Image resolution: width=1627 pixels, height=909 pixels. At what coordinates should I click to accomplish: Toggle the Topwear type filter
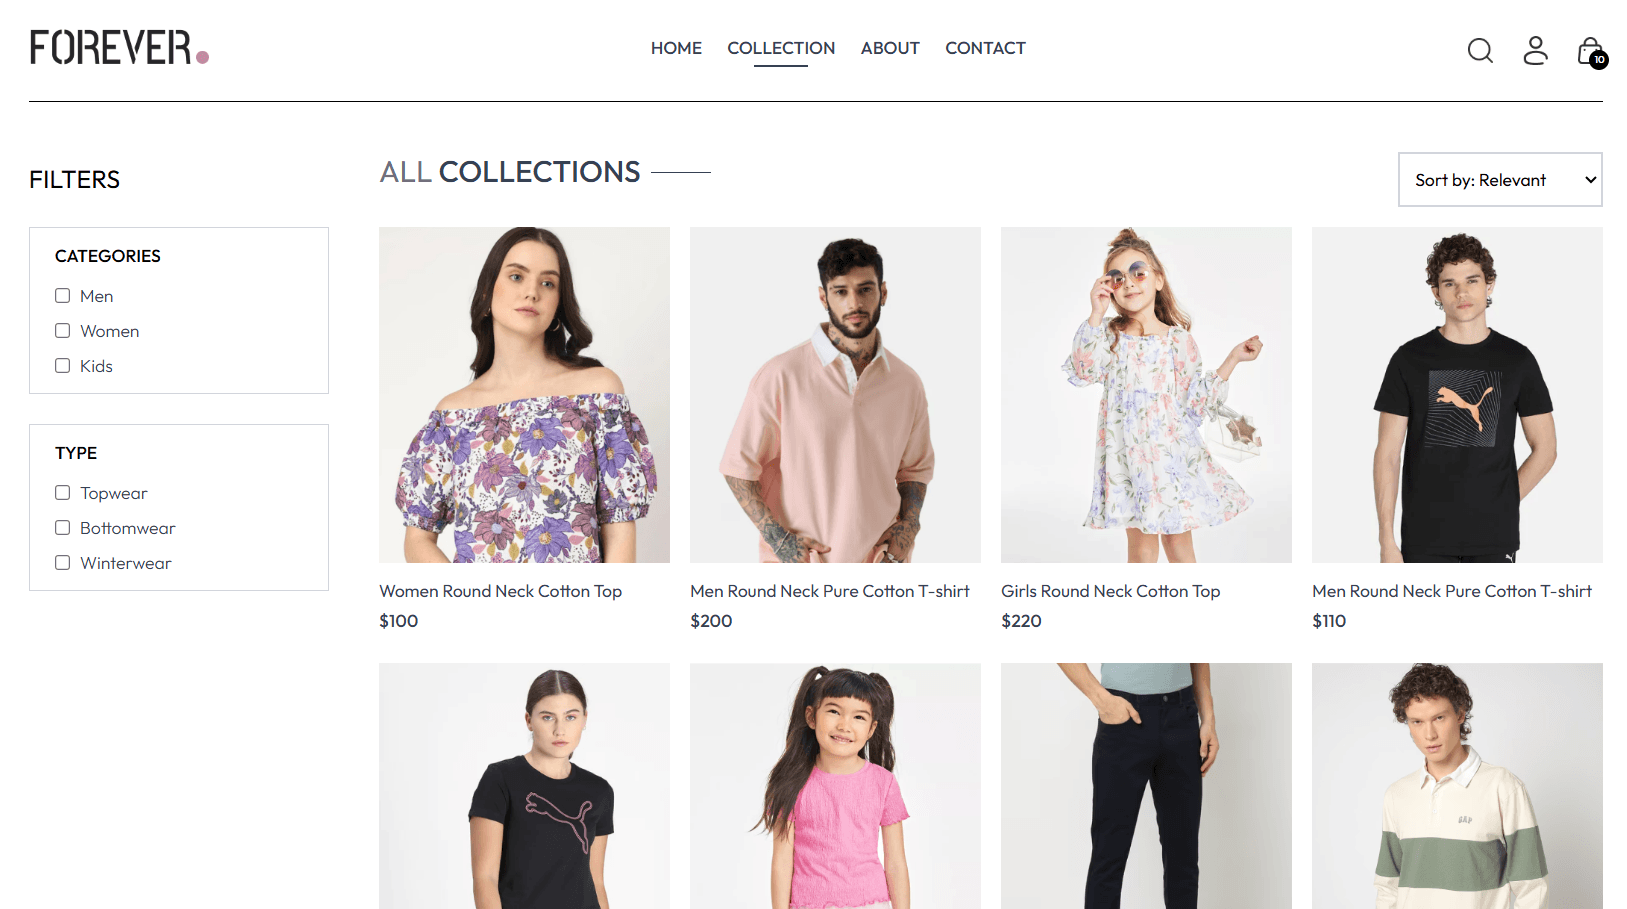click(63, 493)
